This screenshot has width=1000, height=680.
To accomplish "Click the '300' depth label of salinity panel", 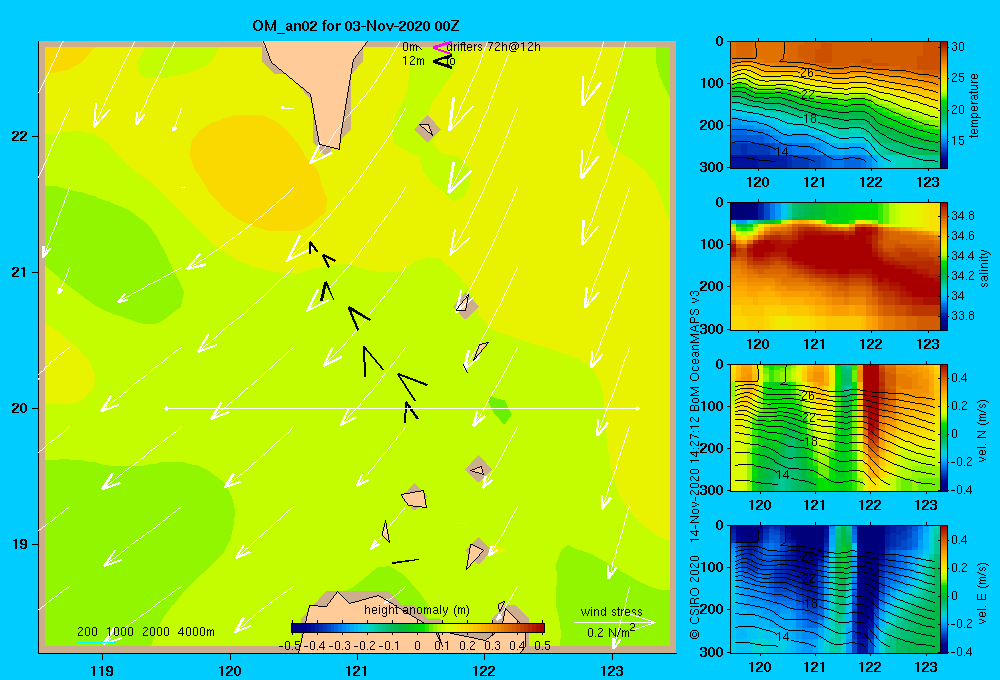I will point(711,328).
